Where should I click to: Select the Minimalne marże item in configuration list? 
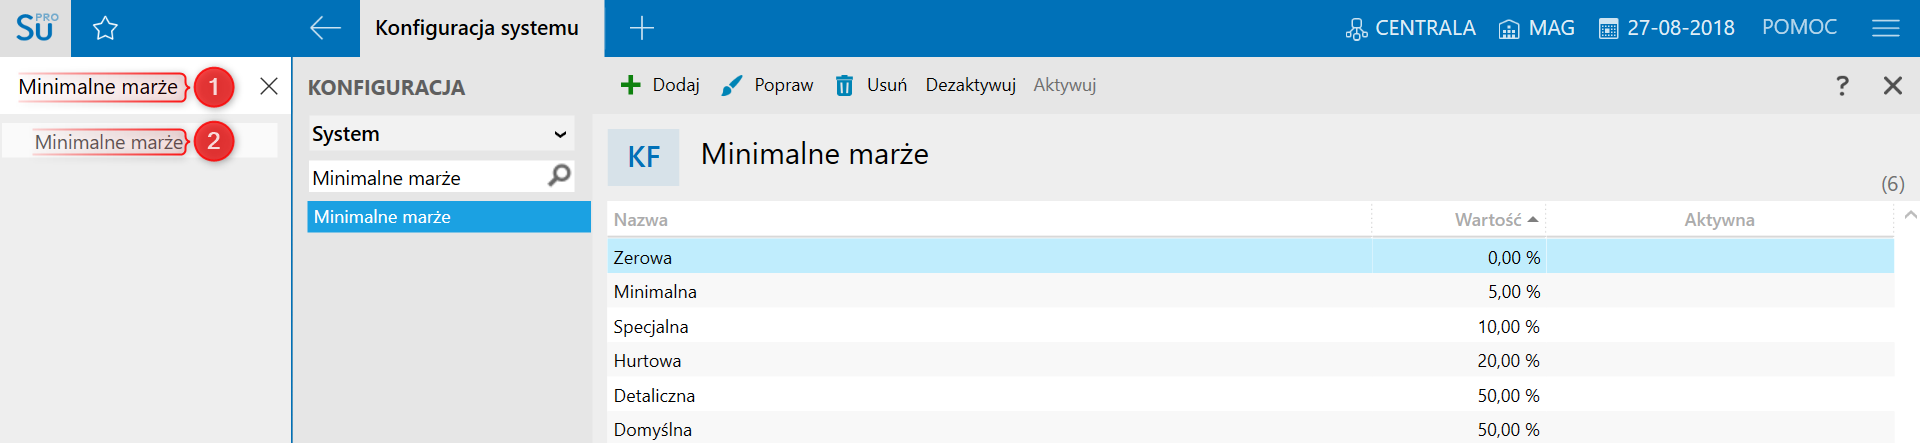click(x=449, y=217)
